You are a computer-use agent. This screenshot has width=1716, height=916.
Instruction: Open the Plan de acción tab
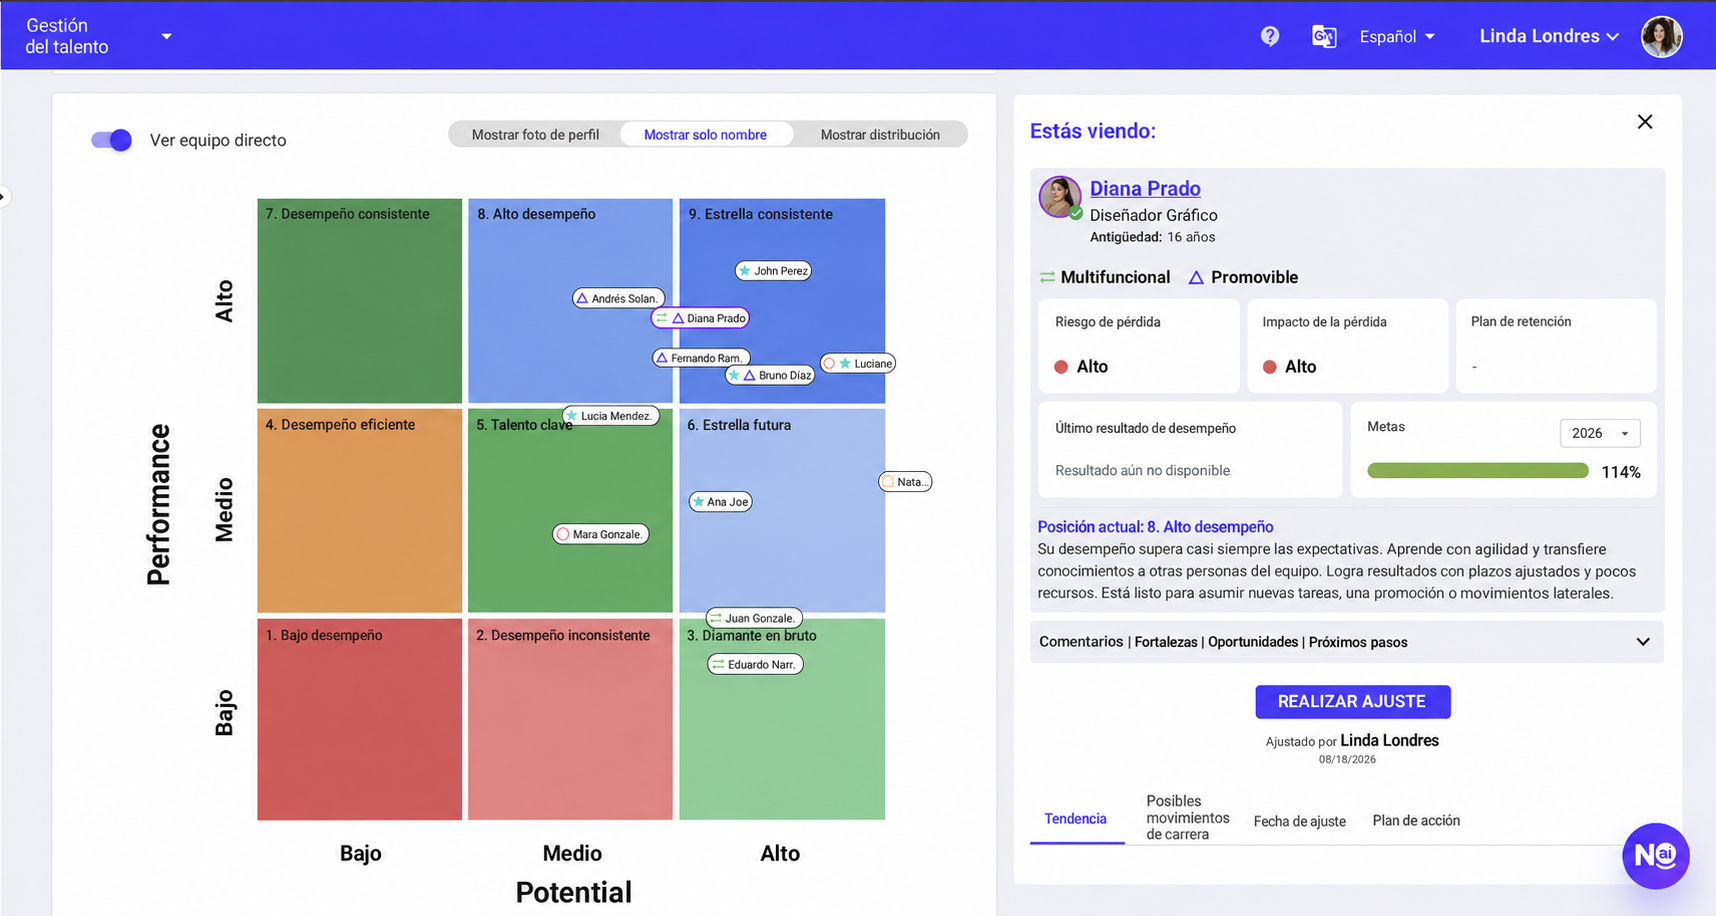coord(1416,821)
